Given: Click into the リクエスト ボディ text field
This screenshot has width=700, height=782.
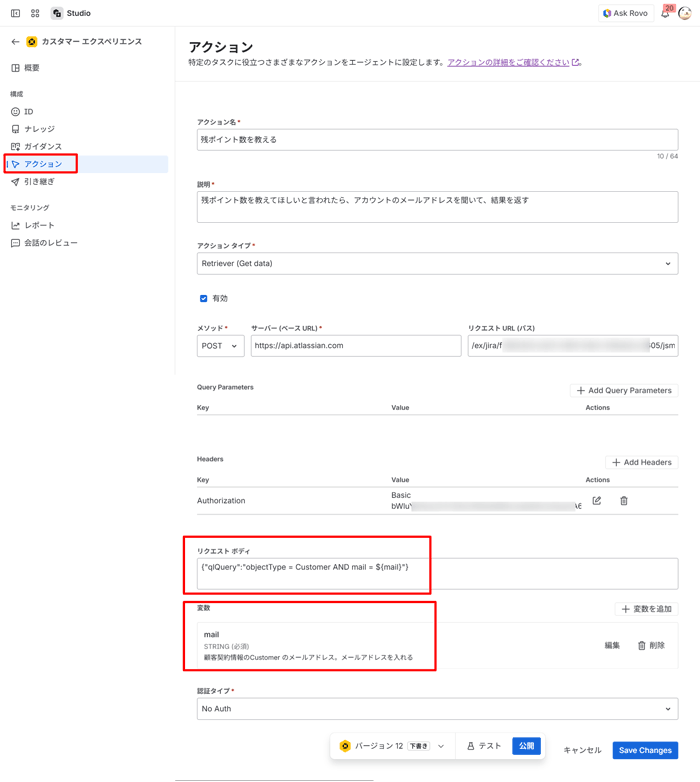Looking at the screenshot, I should coord(437,573).
